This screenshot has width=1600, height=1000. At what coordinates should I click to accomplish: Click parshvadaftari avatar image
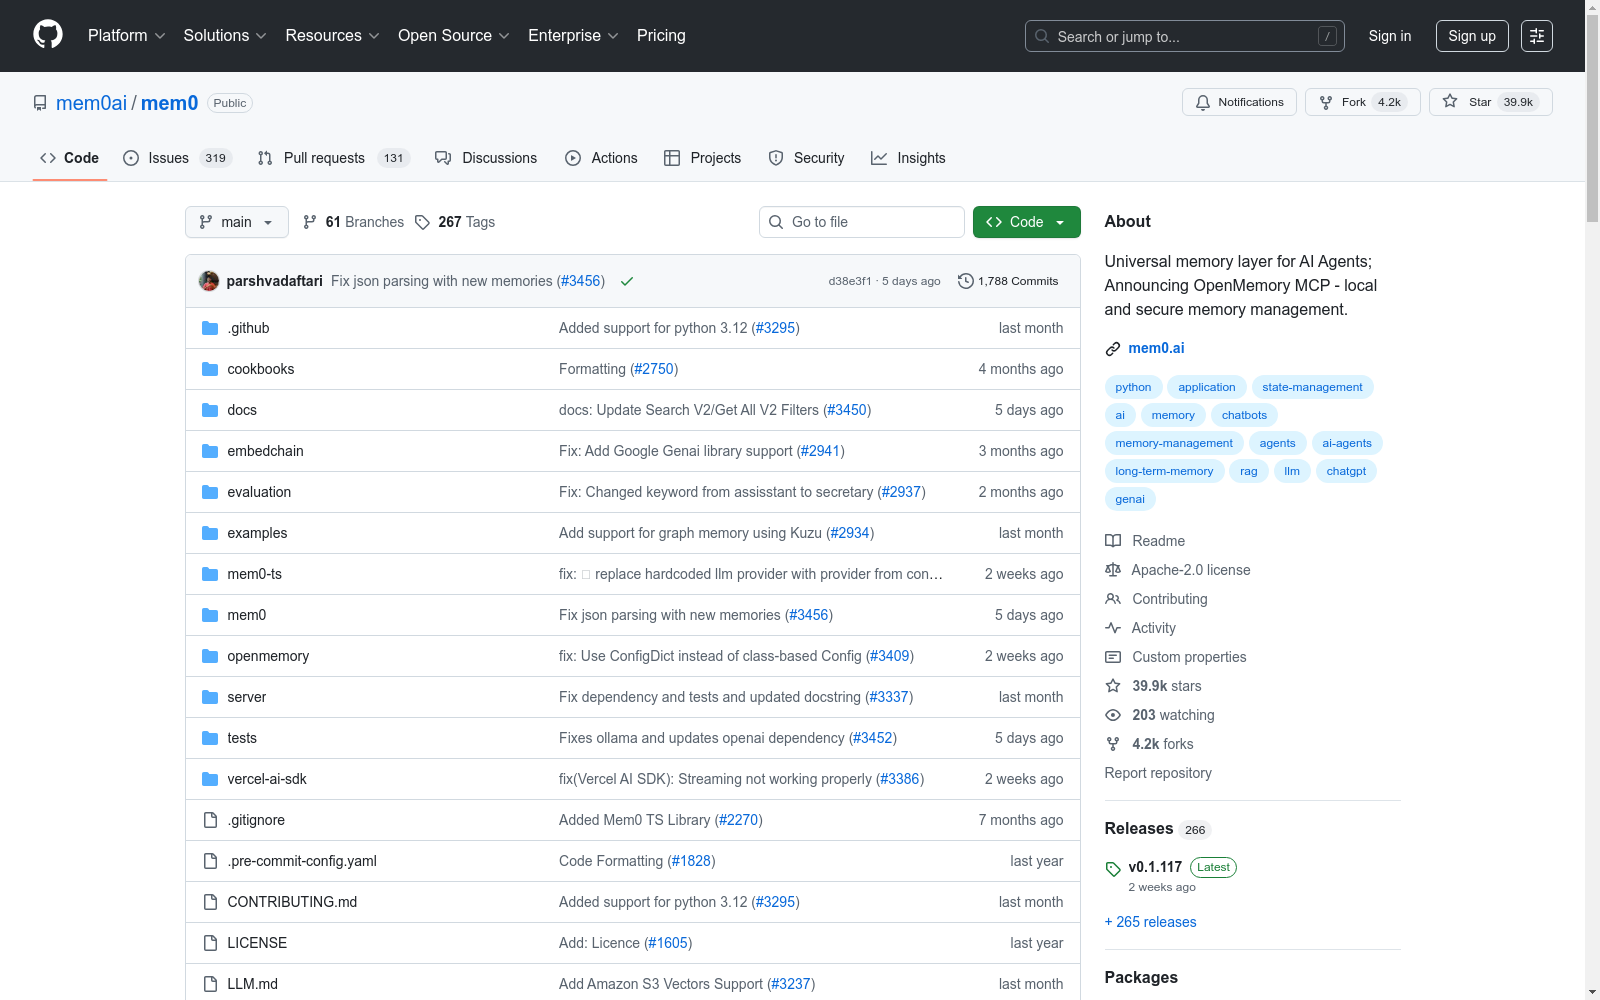click(x=209, y=281)
